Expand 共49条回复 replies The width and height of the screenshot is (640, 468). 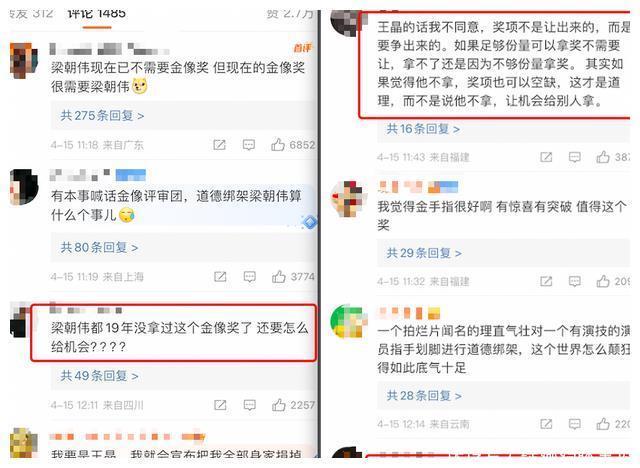[99, 375]
